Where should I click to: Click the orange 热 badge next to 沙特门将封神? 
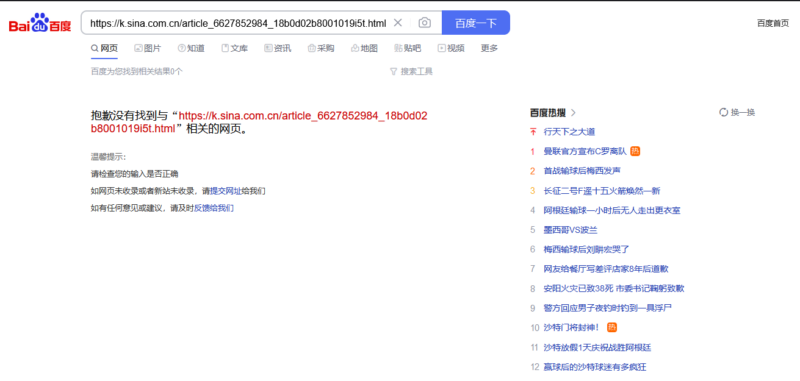[612, 327]
